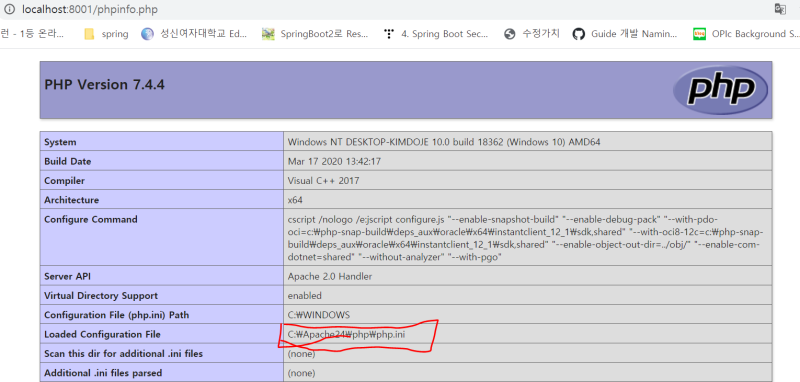Screen dimensions: 800x382
Task: Click the SpringBoot2로 bookmark favicon
Action: 268,34
